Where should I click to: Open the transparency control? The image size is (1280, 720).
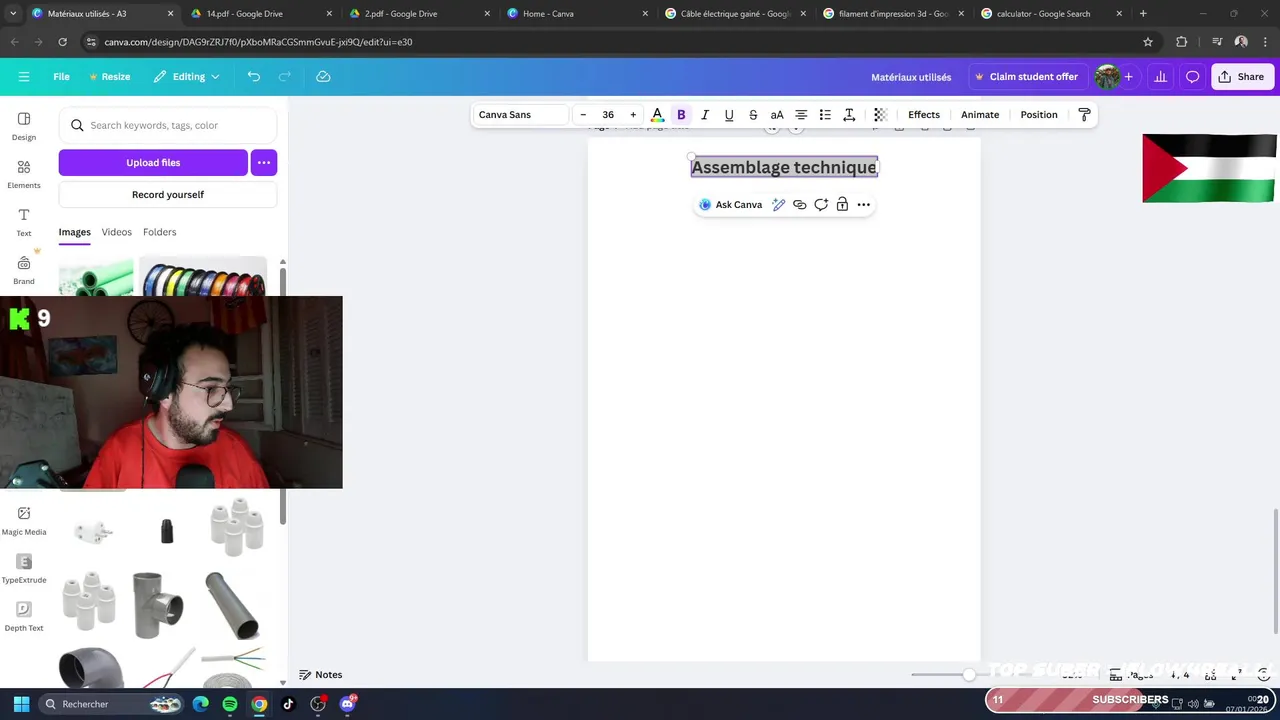(x=880, y=115)
